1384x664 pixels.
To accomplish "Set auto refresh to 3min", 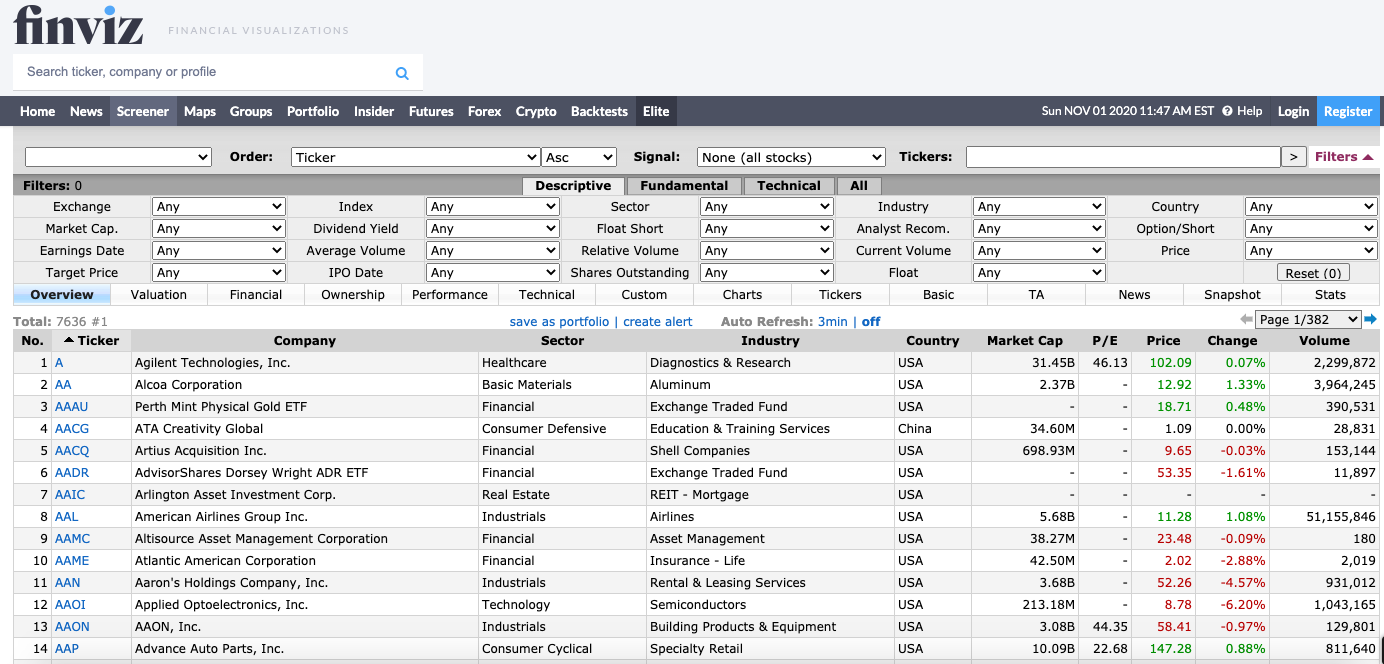I will pos(832,321).
